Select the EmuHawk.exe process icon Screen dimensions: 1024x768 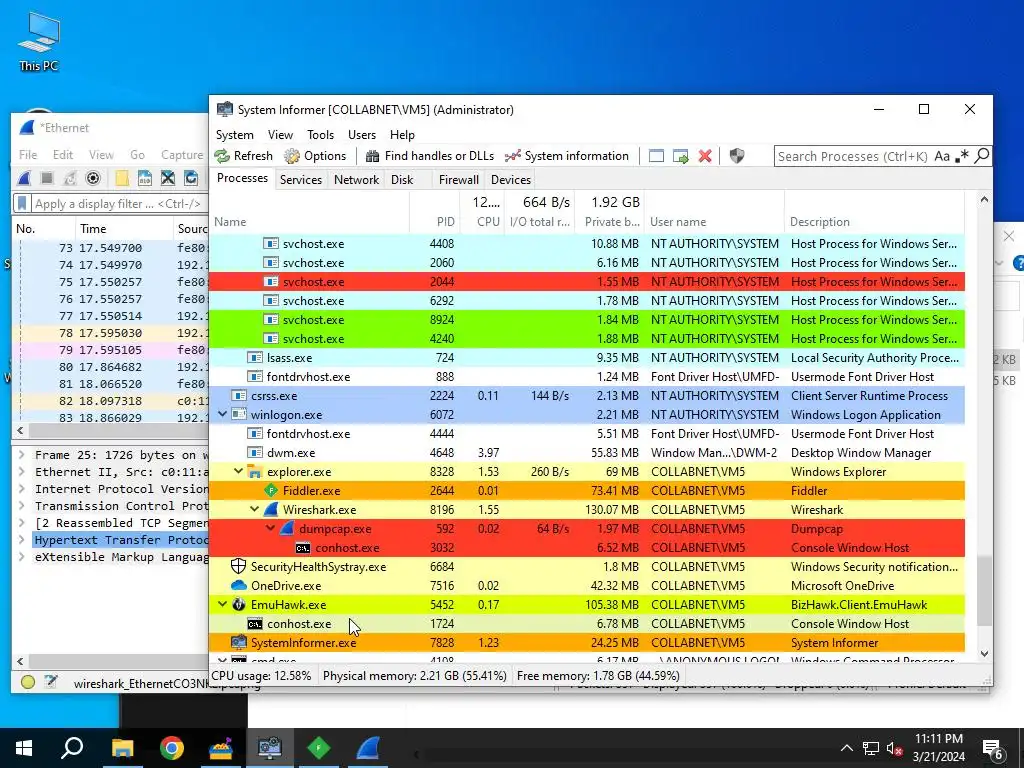(x=239, y=604)
